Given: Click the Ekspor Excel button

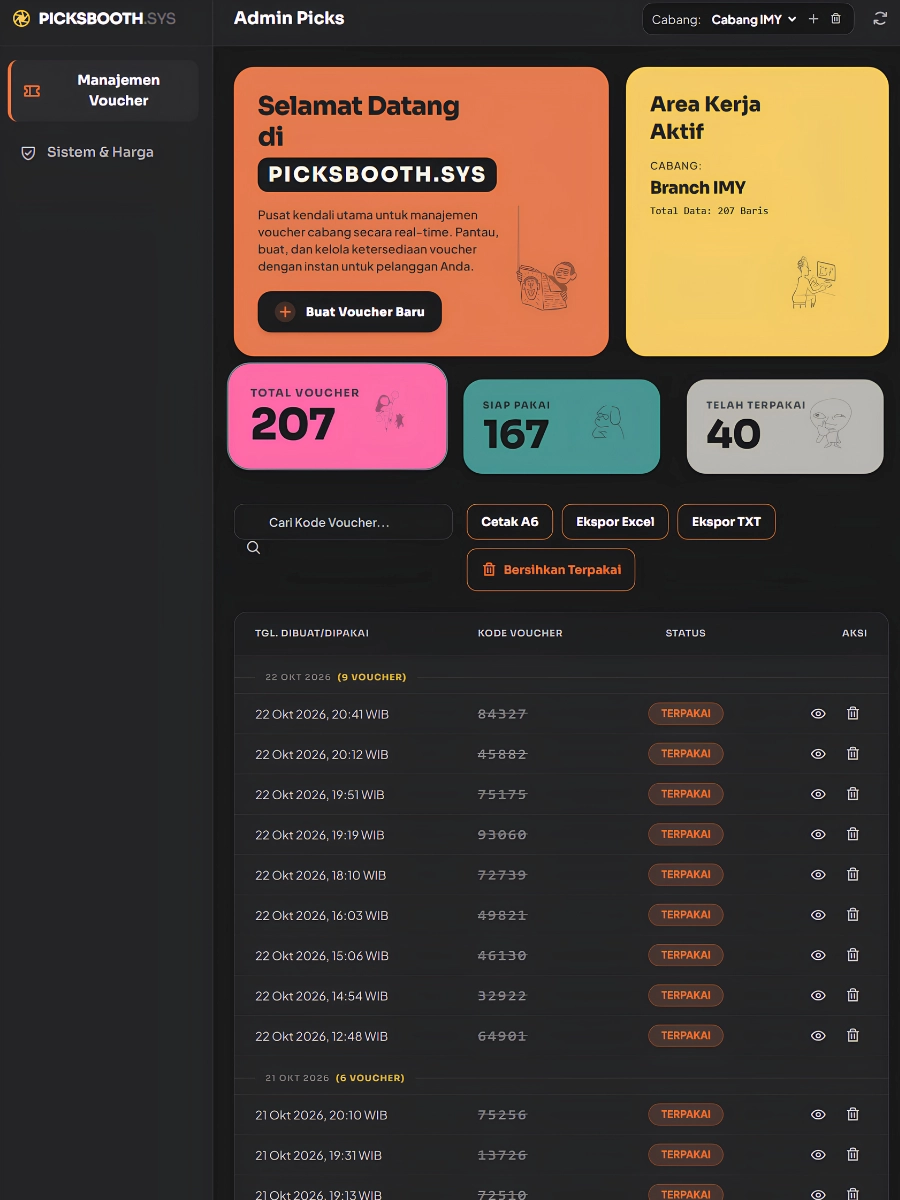Looking at the screenshot, I should (615, 522).
